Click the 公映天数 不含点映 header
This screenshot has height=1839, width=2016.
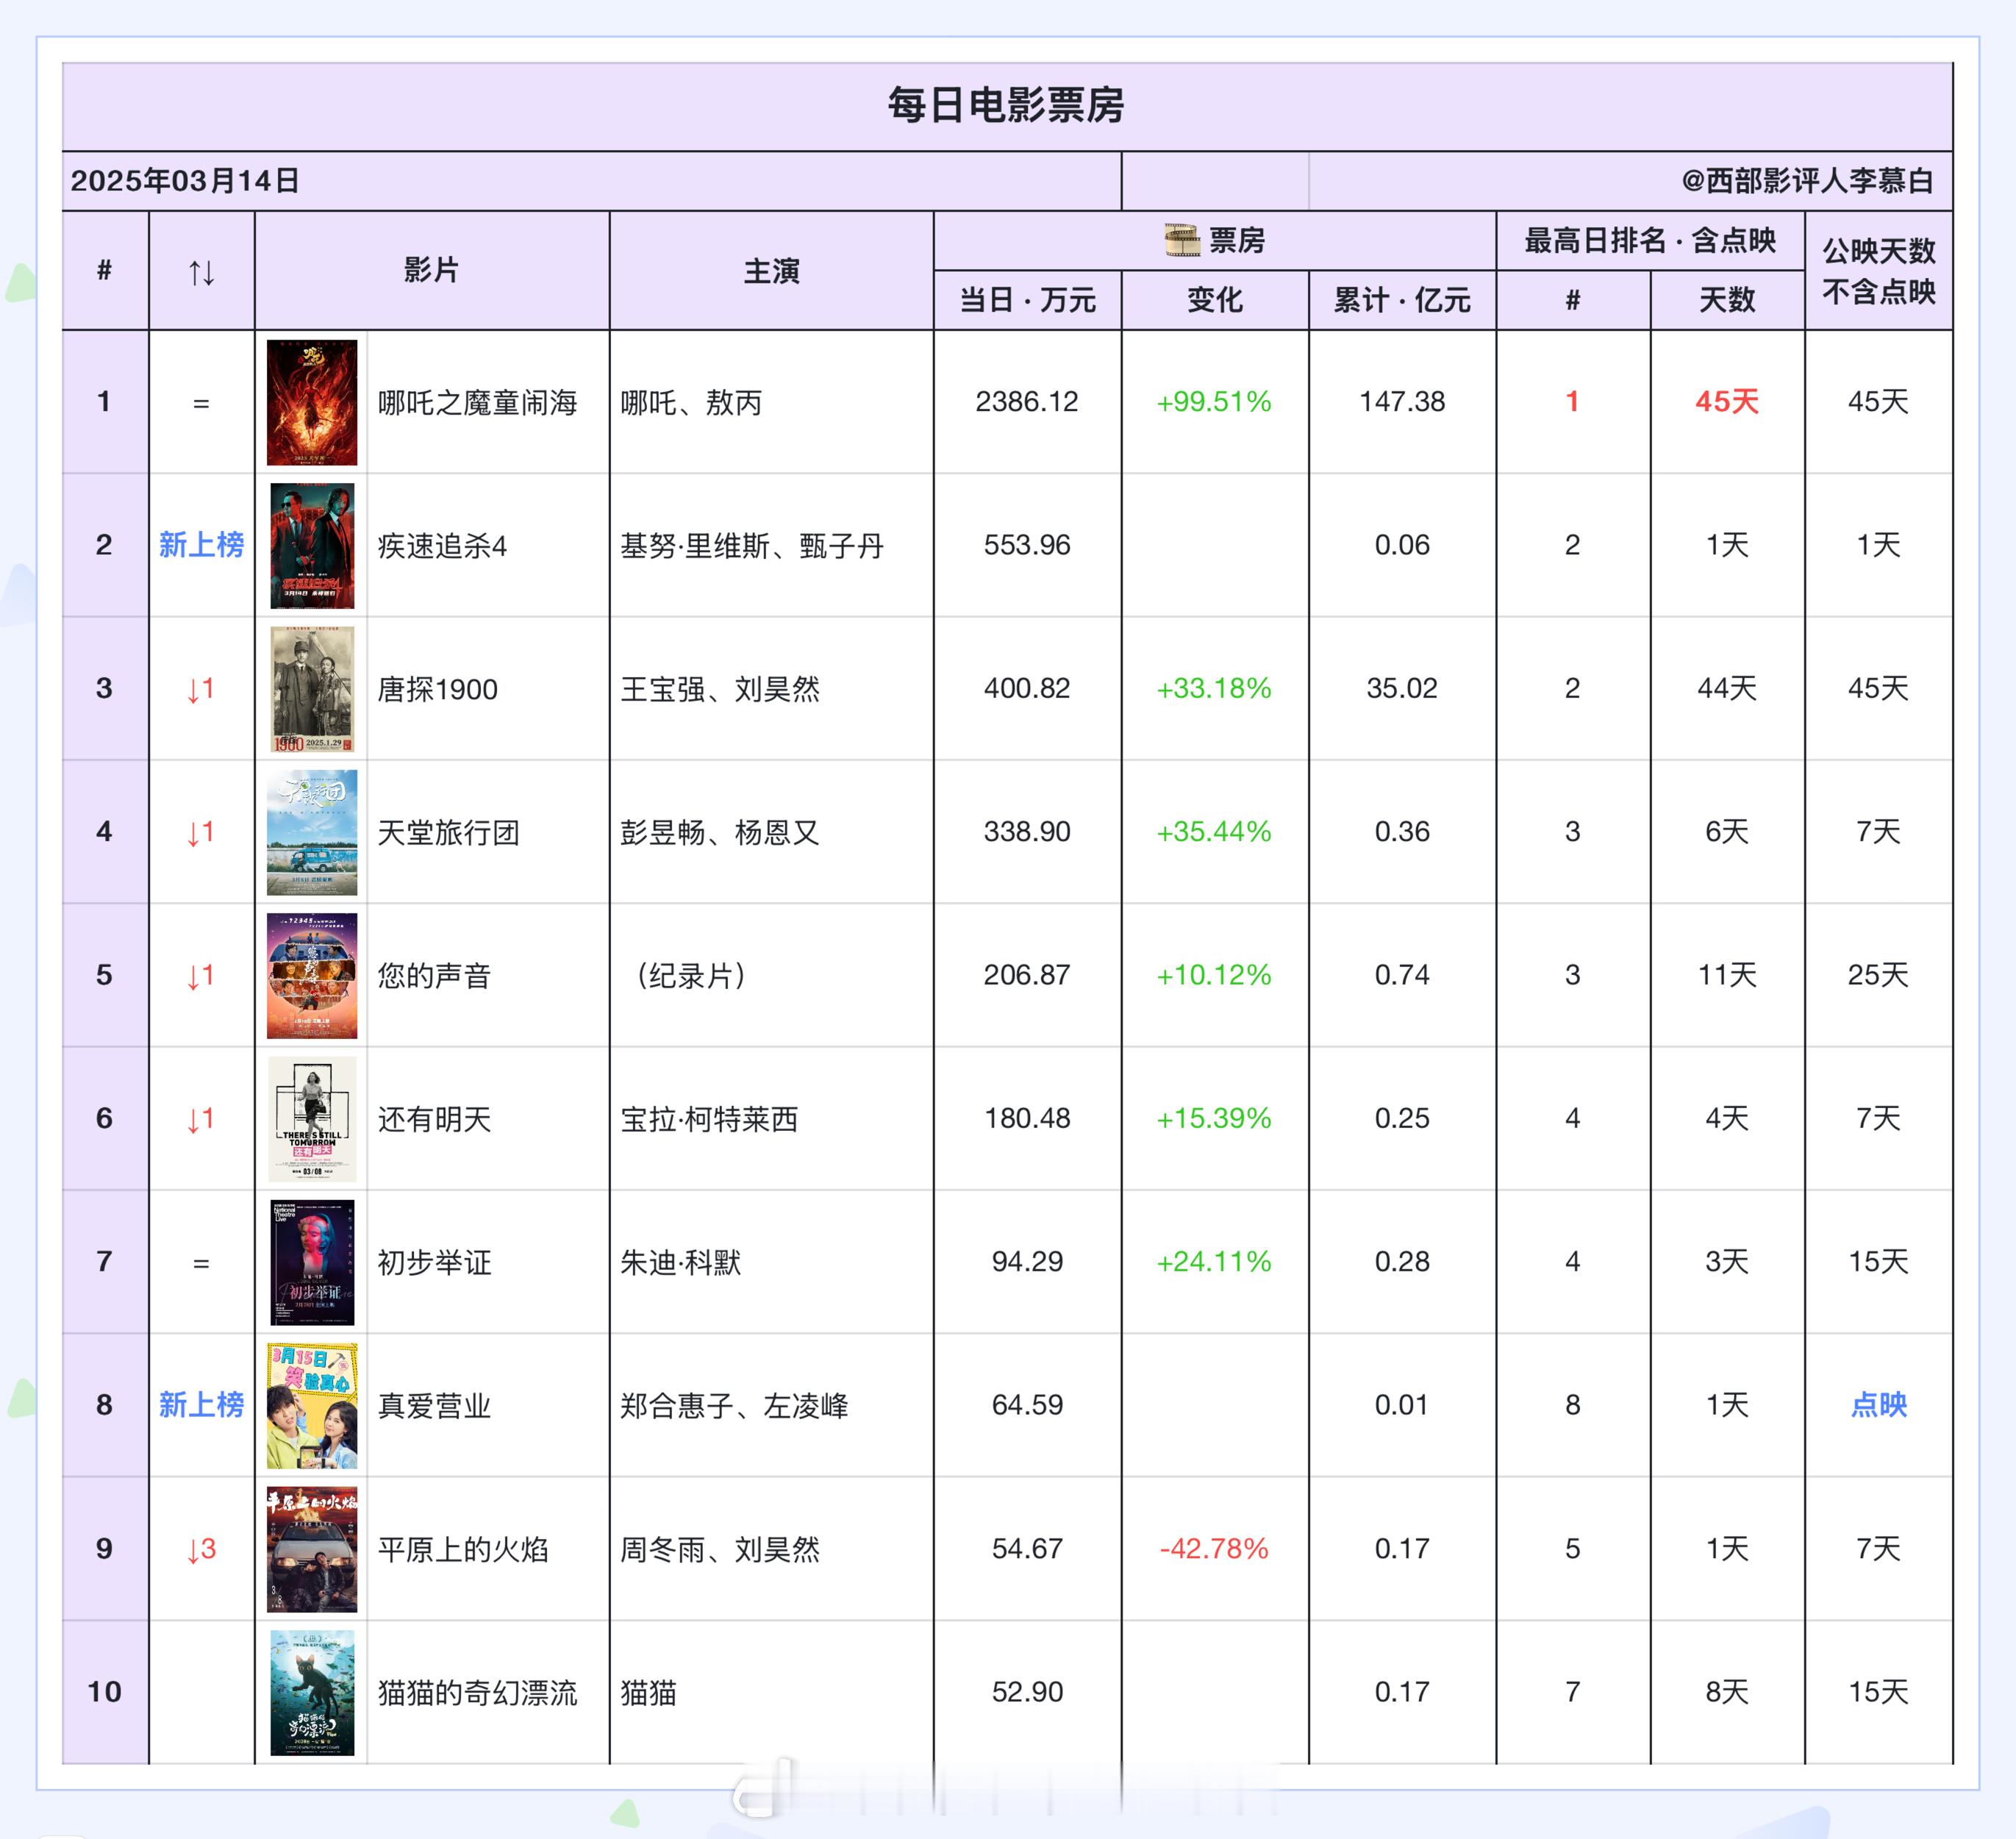pos(1878,271)
